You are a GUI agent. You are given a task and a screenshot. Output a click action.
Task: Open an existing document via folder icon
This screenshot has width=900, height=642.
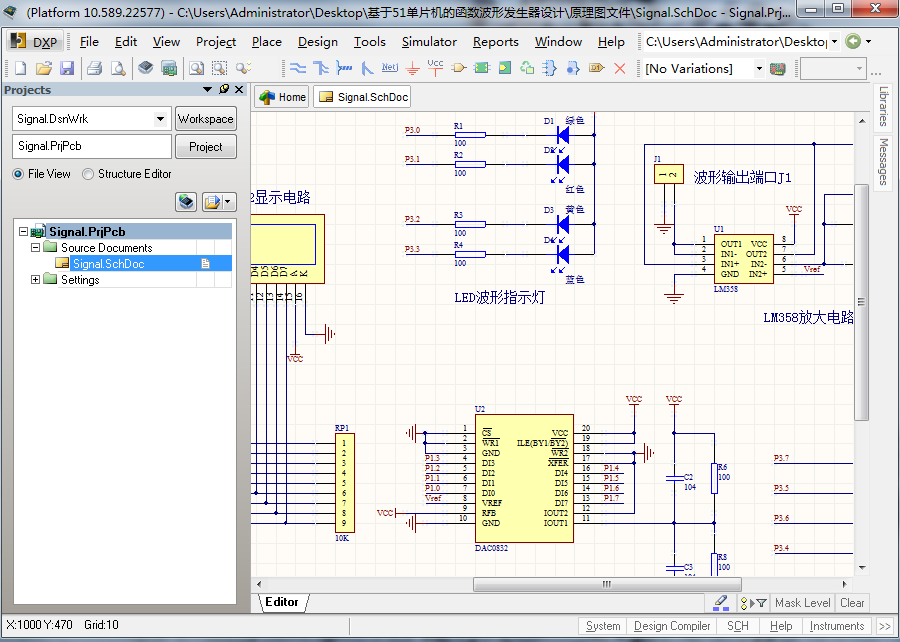[44, 69]
